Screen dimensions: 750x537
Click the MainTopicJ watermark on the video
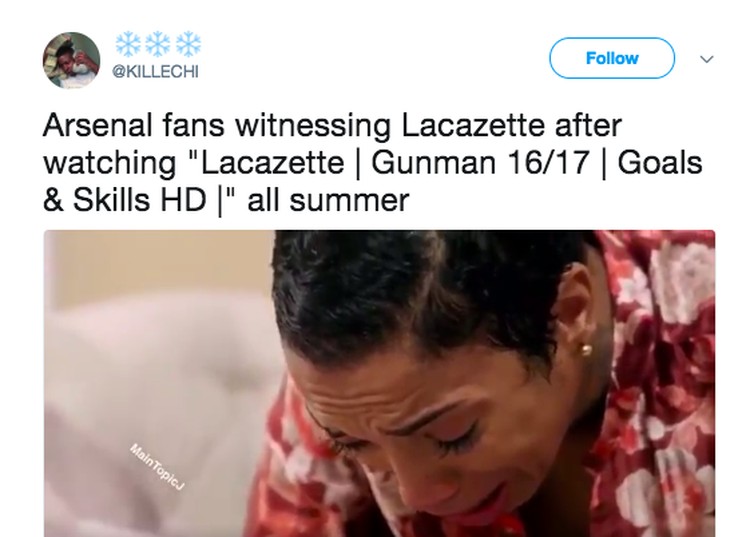(157, 467)
